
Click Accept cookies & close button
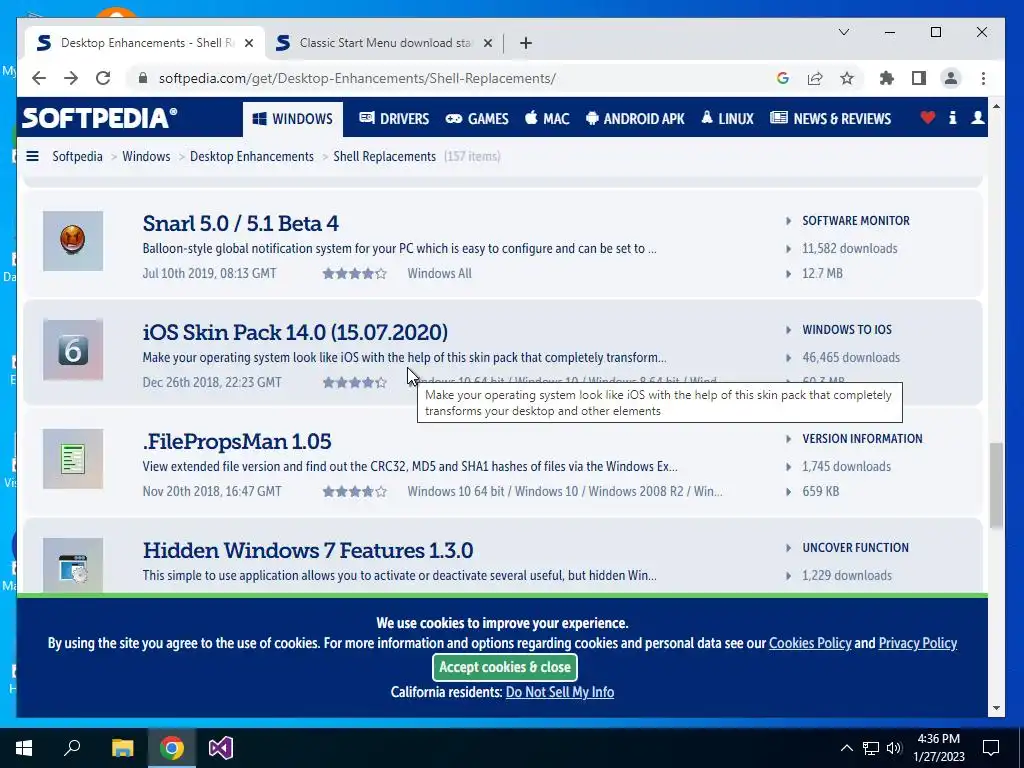(x=505, y=667)
